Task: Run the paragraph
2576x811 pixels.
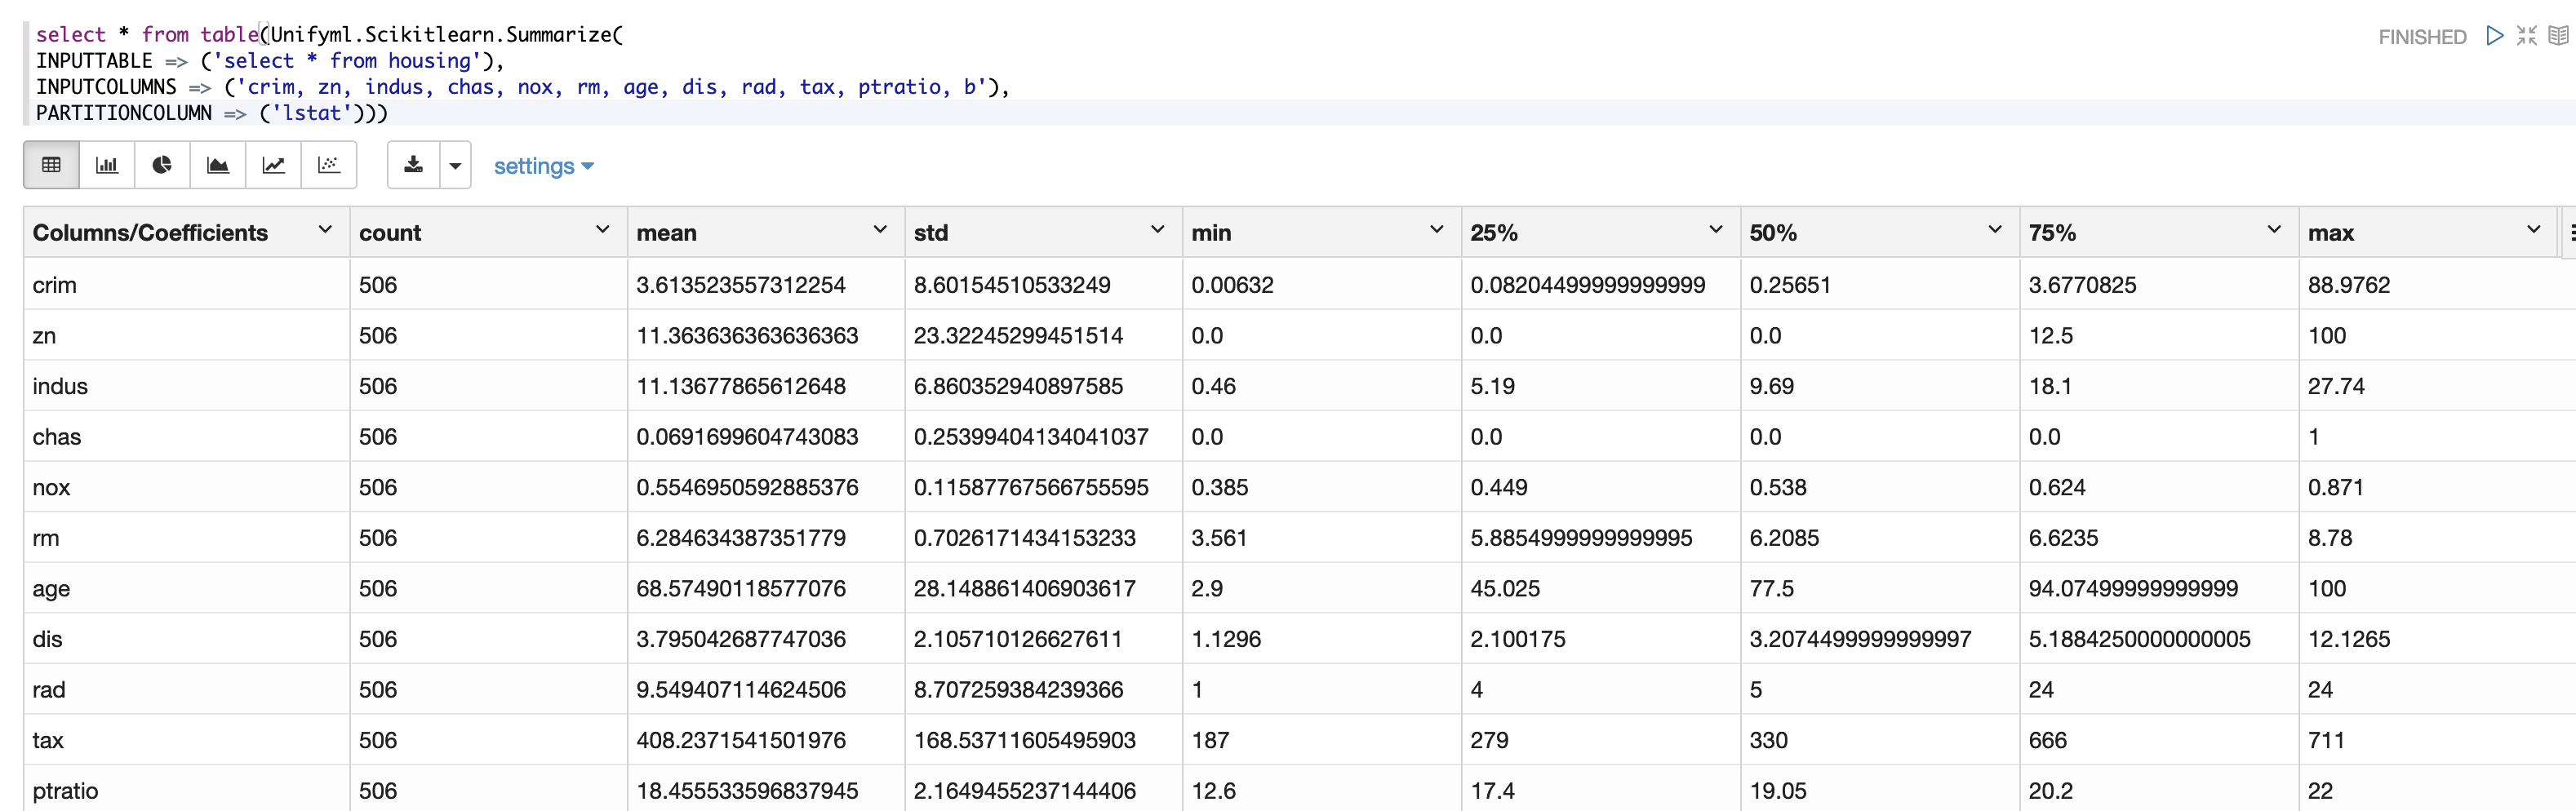Action: click(x=2495, y=36)
